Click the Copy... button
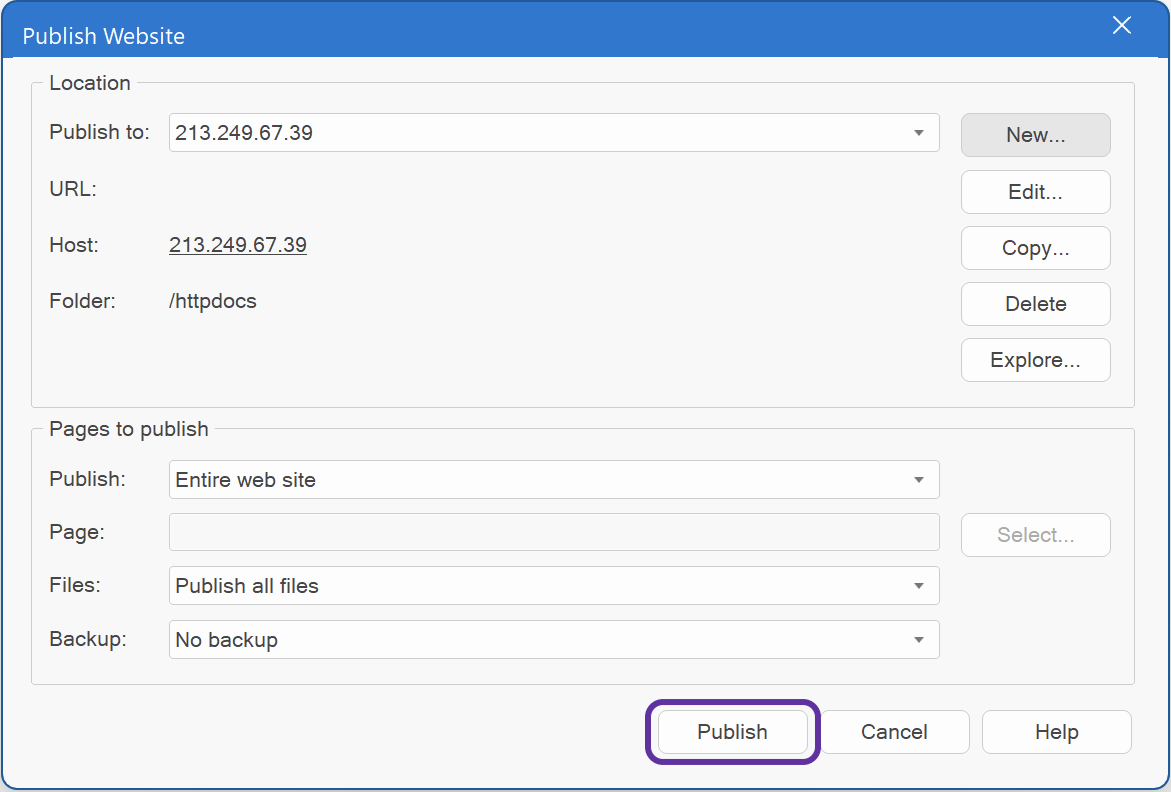 [1035, 248]
